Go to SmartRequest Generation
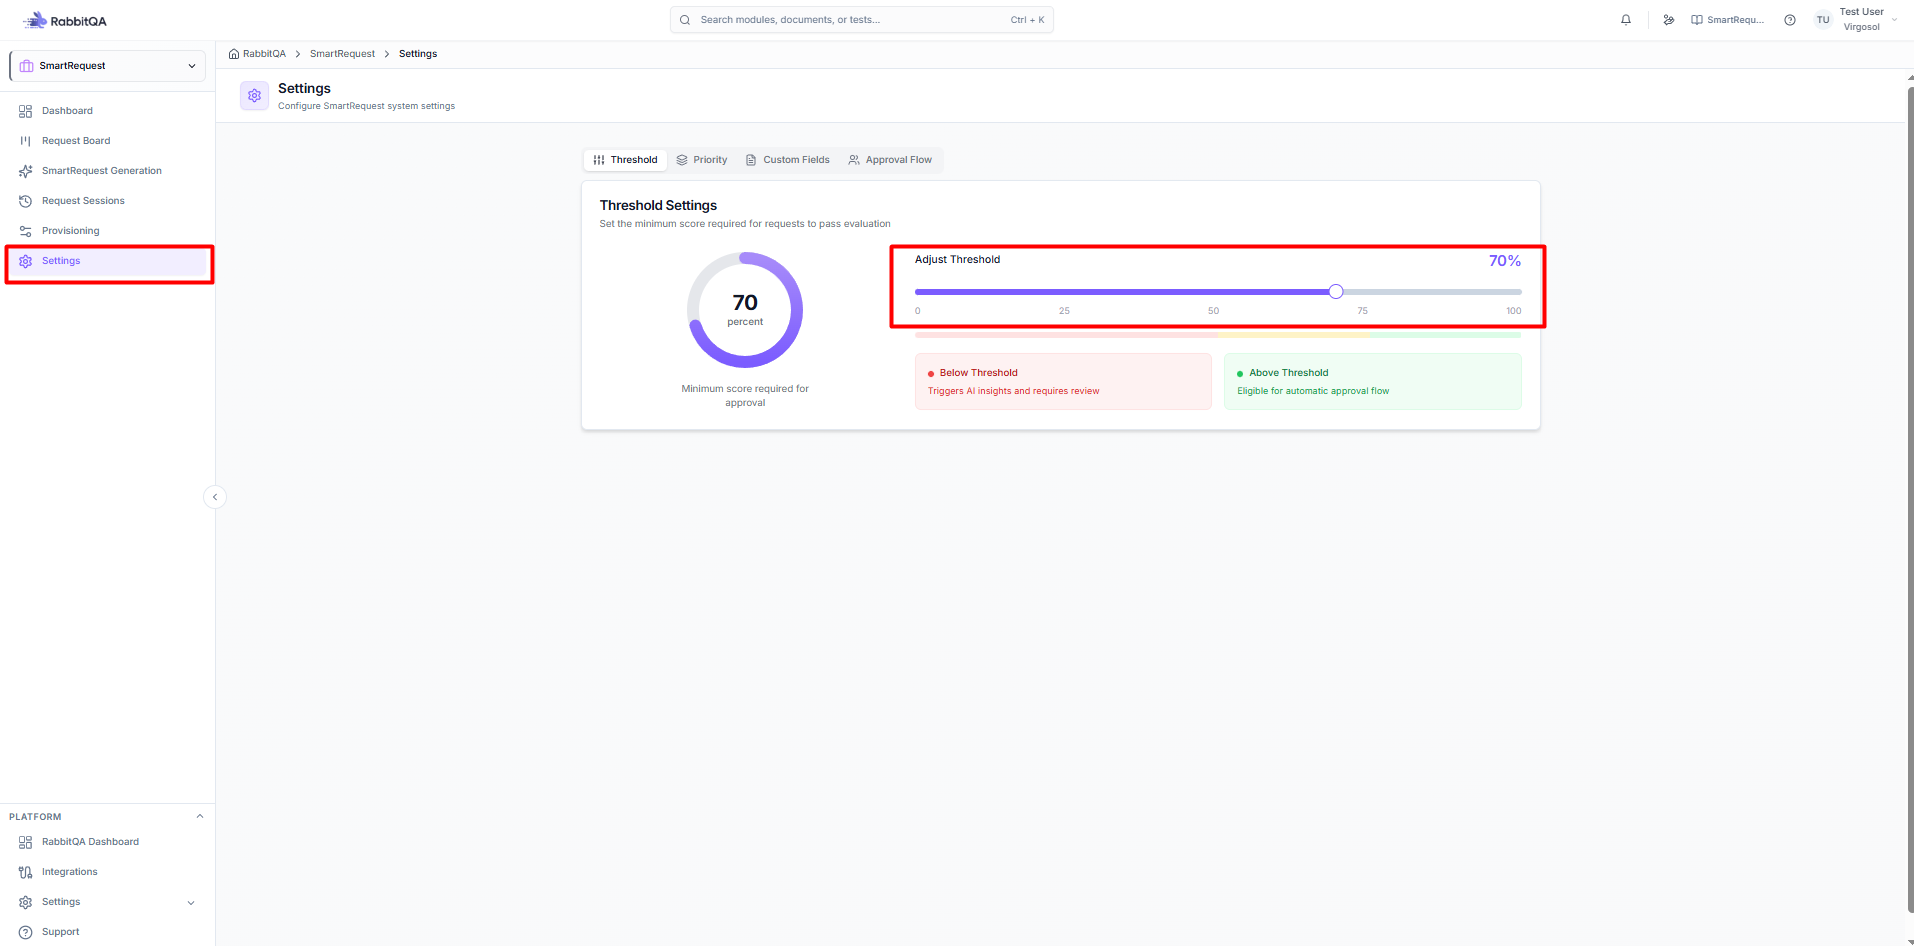This screenshot has width=1914, height=946. 108,171
